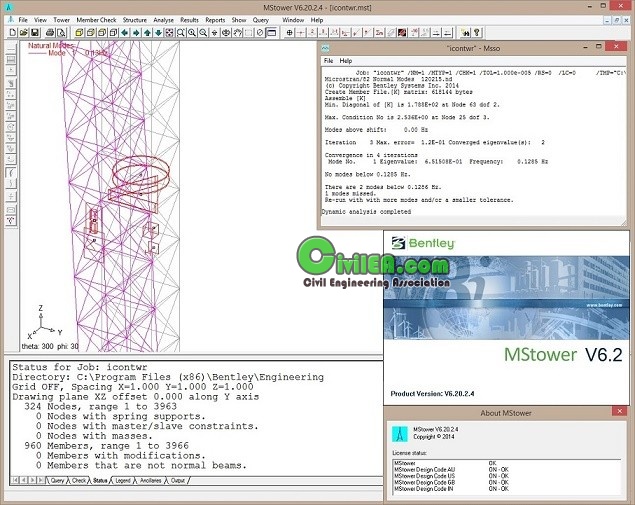Click the Zoom out magnifier icon
This screenshot has height=505, width=635.
(x=203, y=33)
